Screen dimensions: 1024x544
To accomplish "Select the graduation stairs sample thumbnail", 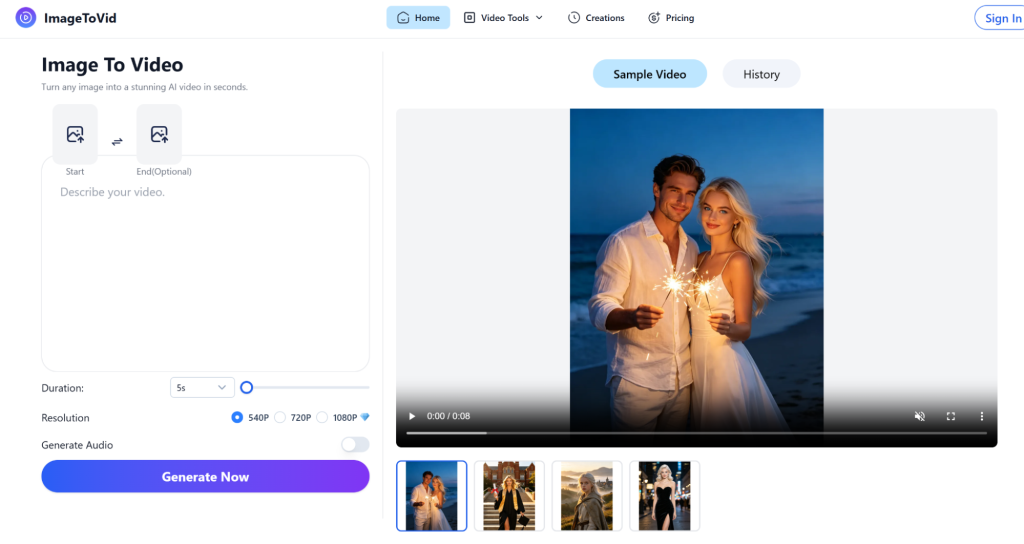I will (509, 496).
